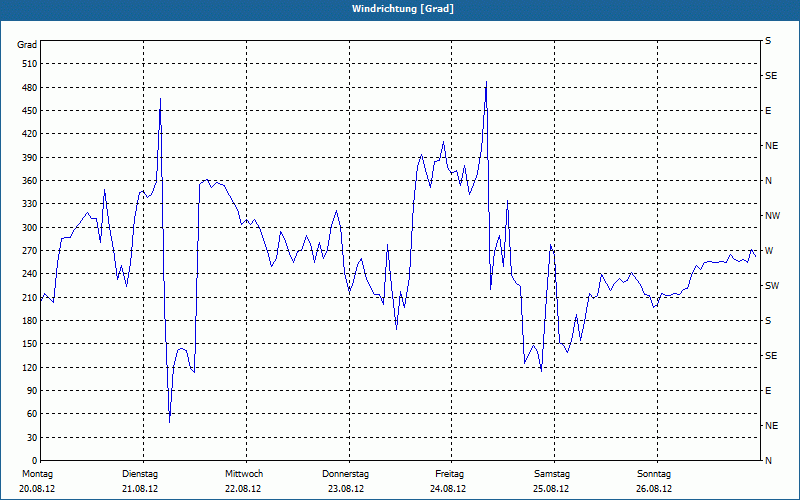Click the 450 value on the left axis
Image resolution: width=800 pixels, height=500 pixels.
[30, 111]
